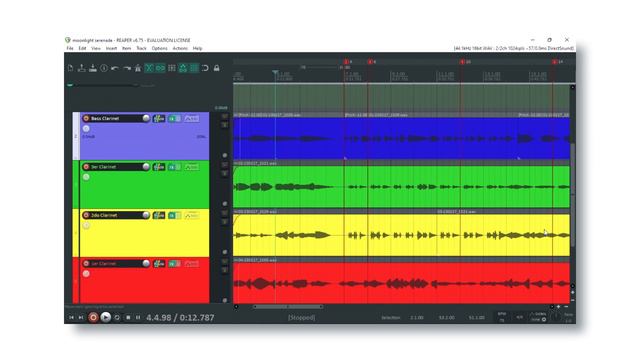Viewport: 640px width, 360px height.
Task: Select the second red marker in the ruler
Action: coord(370,62)
